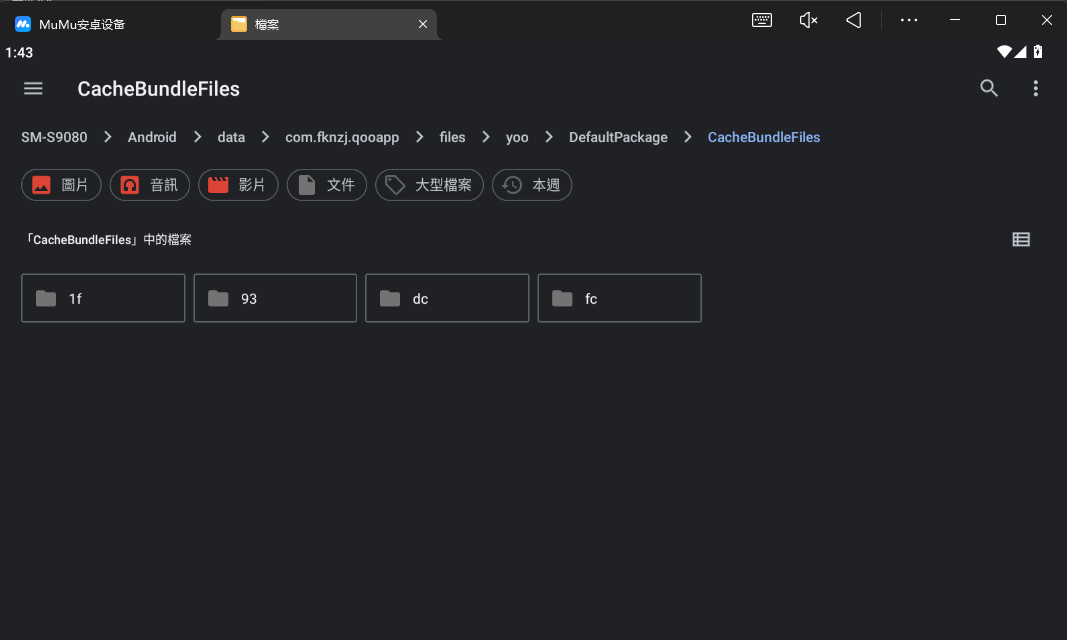The image size is (1067, 640).
Task: Filter by 大型檔案 large files chip
Action: [x=429, y=185]
